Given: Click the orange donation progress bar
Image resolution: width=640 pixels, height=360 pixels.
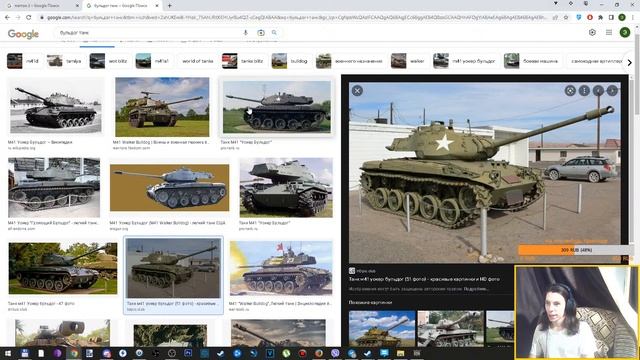Looking at the screenshot, I should click(x=576, y=250).
